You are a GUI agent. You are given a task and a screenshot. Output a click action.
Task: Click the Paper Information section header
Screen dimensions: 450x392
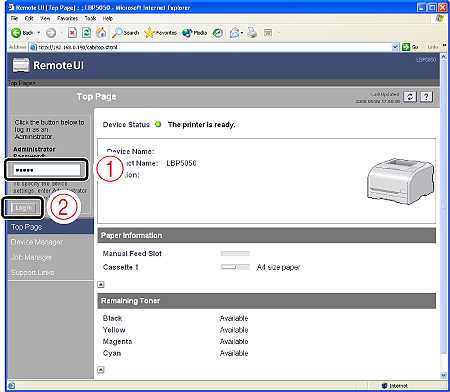[267, 235]
